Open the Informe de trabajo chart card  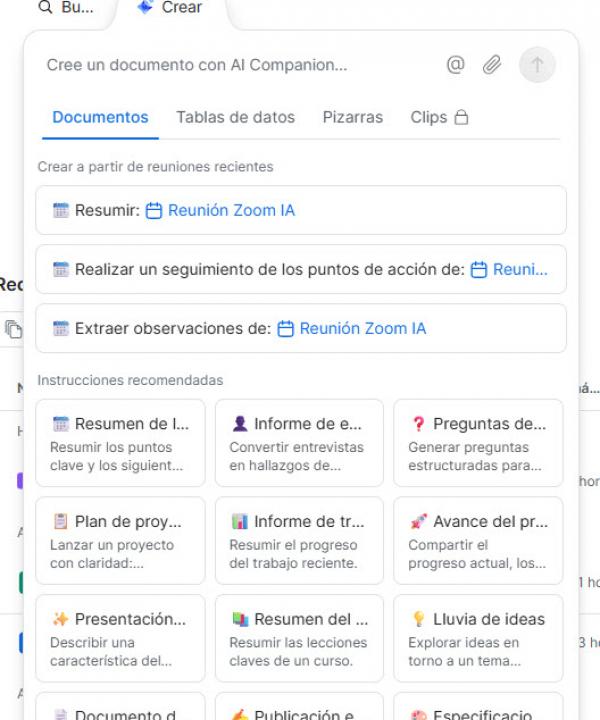pos(299,540)
